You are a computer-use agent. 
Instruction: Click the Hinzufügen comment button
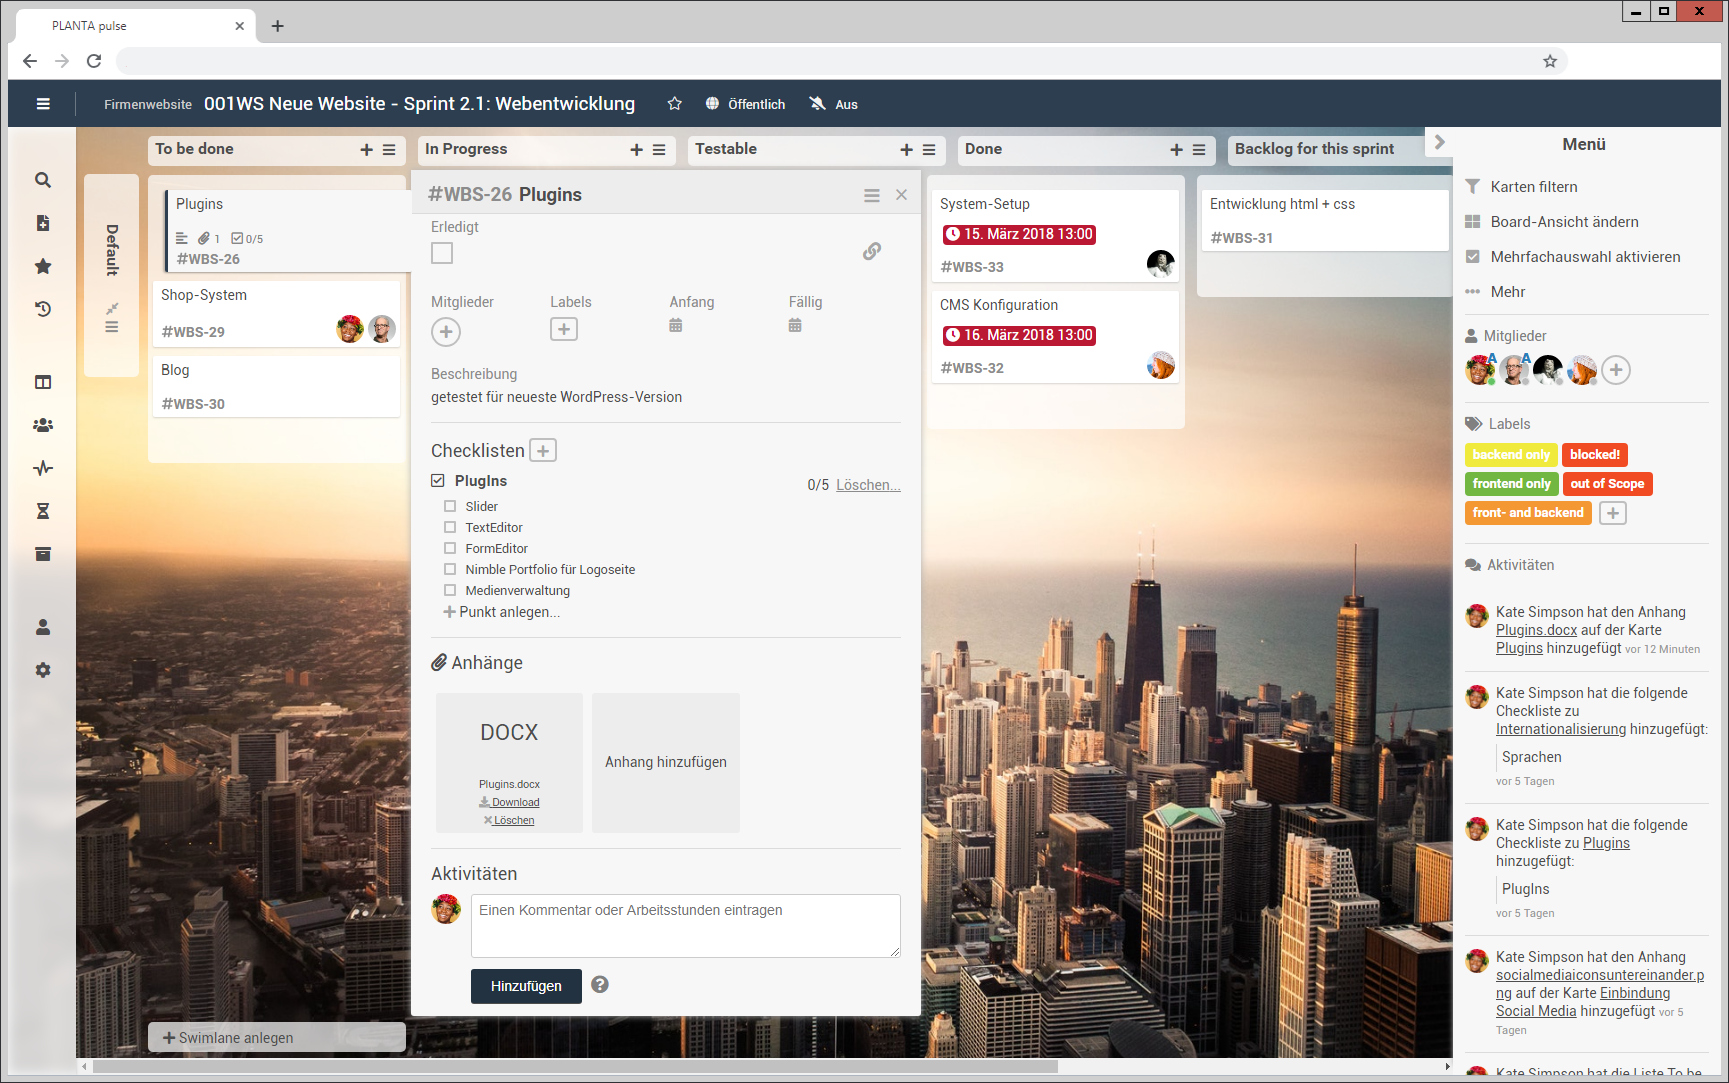coord(526,986)
